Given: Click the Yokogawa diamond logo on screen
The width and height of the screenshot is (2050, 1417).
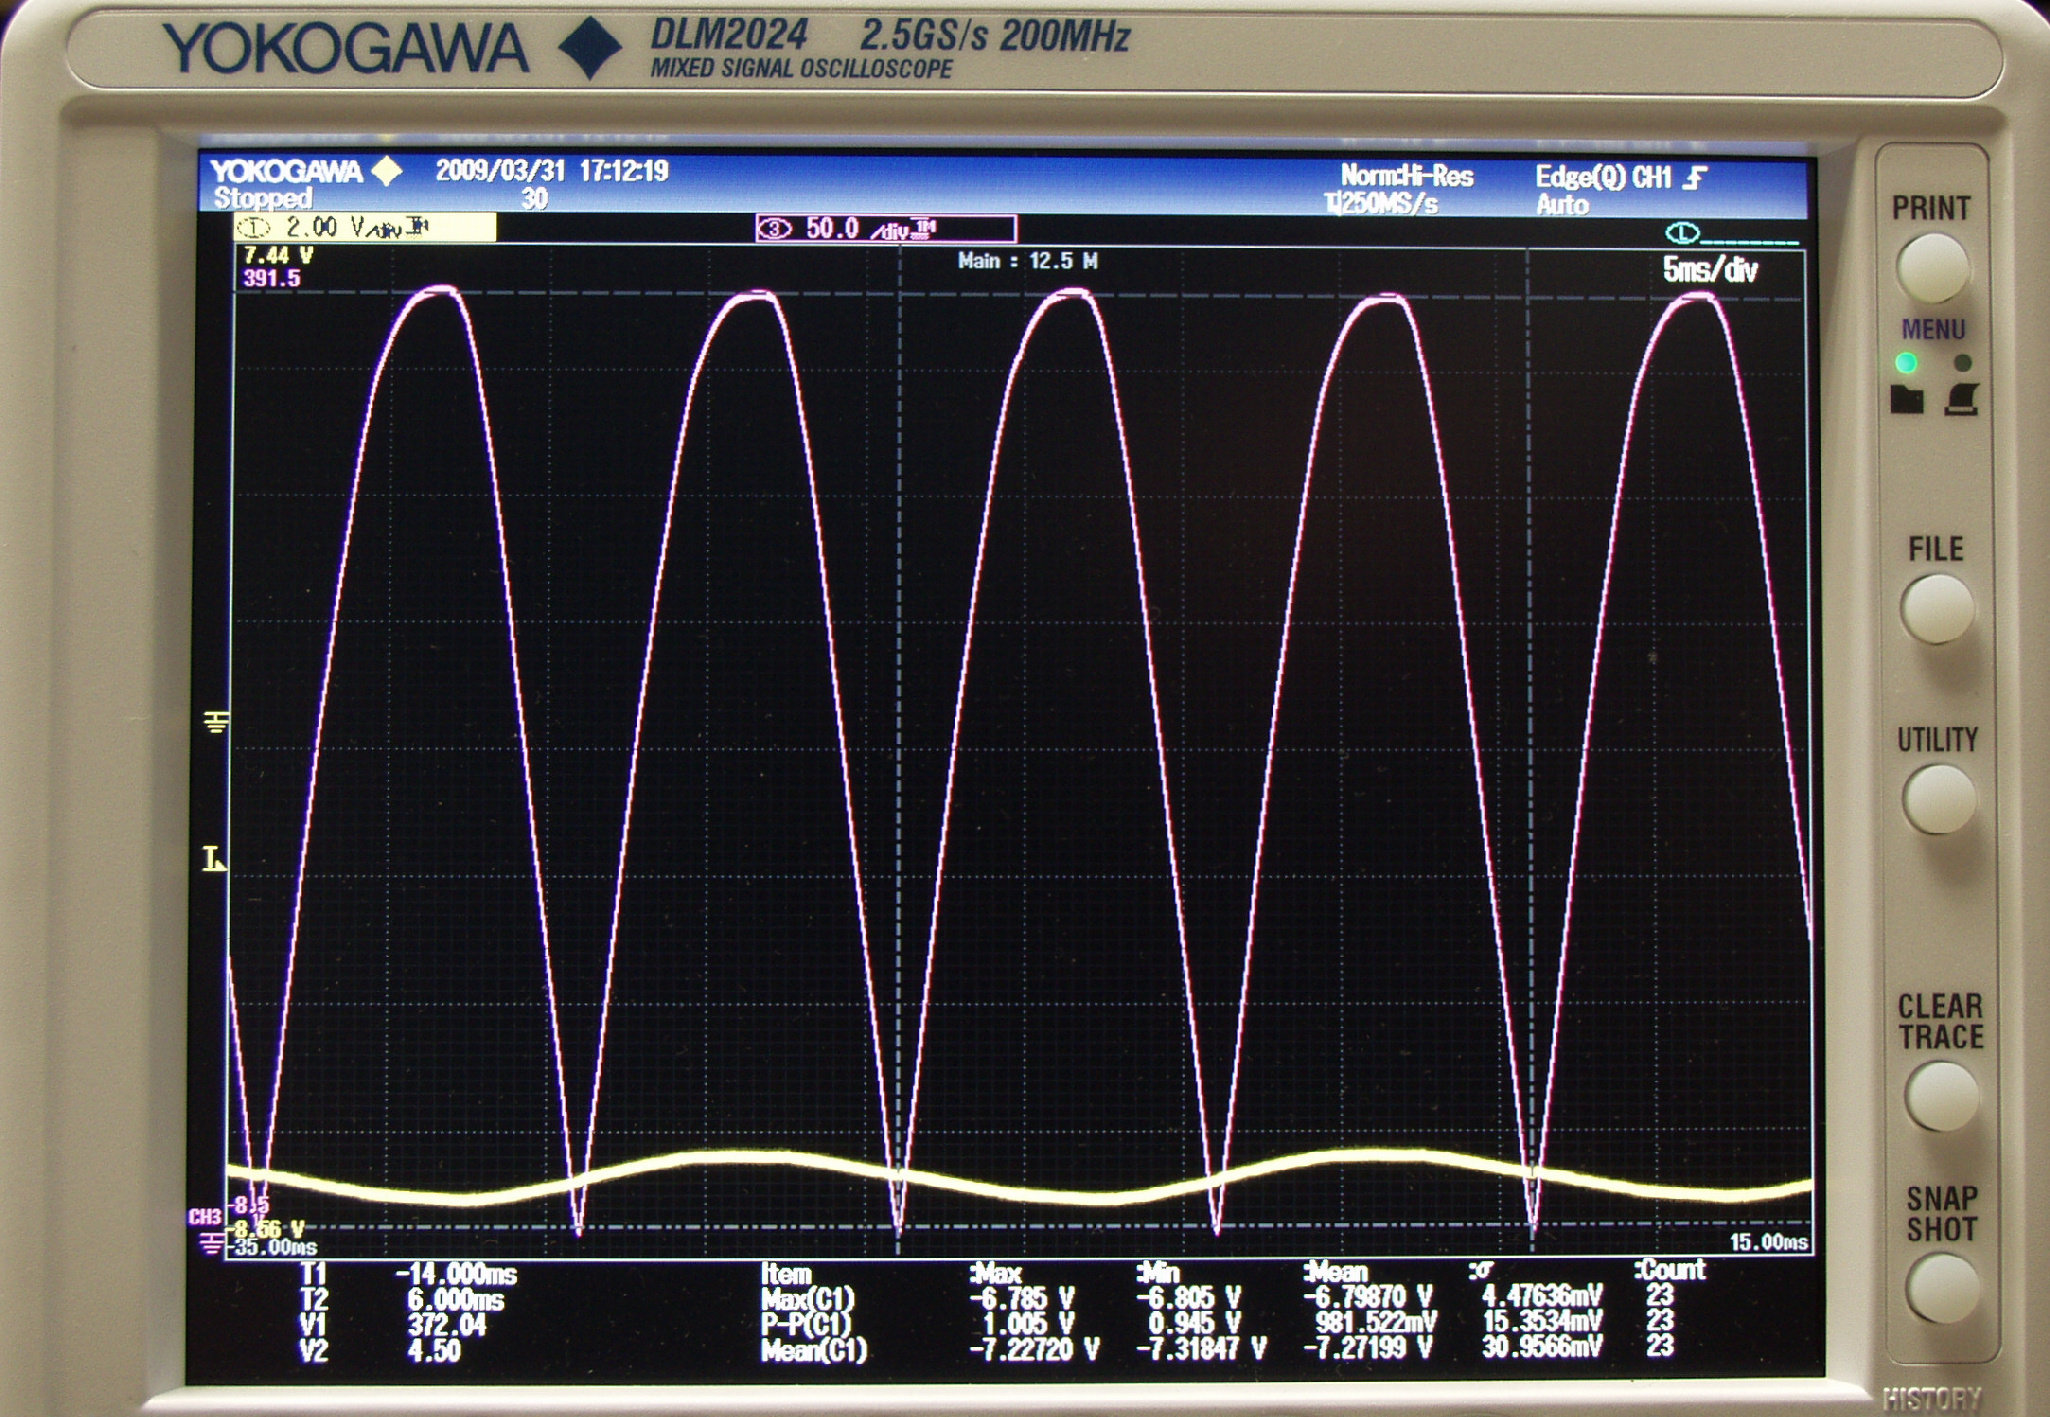Looking at the screenshot, I should pos(387,171).
